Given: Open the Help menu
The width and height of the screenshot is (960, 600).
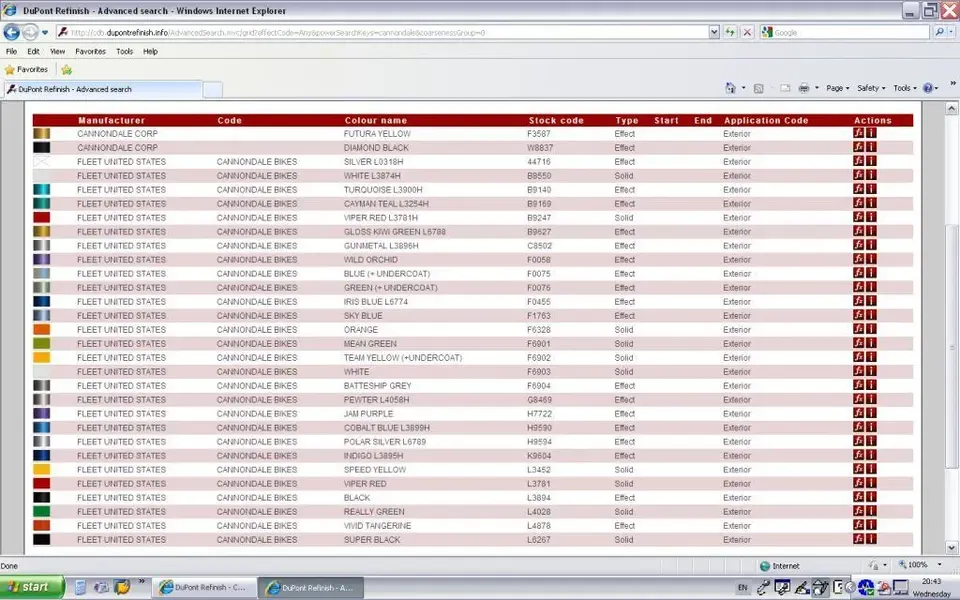Looking at the screenshot, I should (151, 51).
